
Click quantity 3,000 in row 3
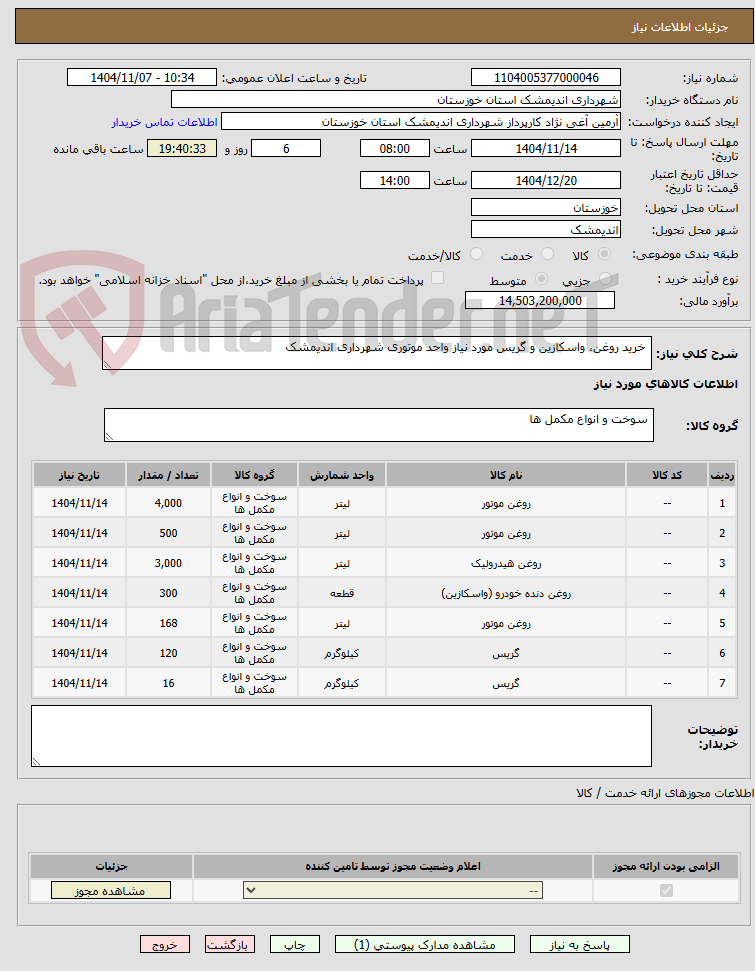click(x=168, y=564)
